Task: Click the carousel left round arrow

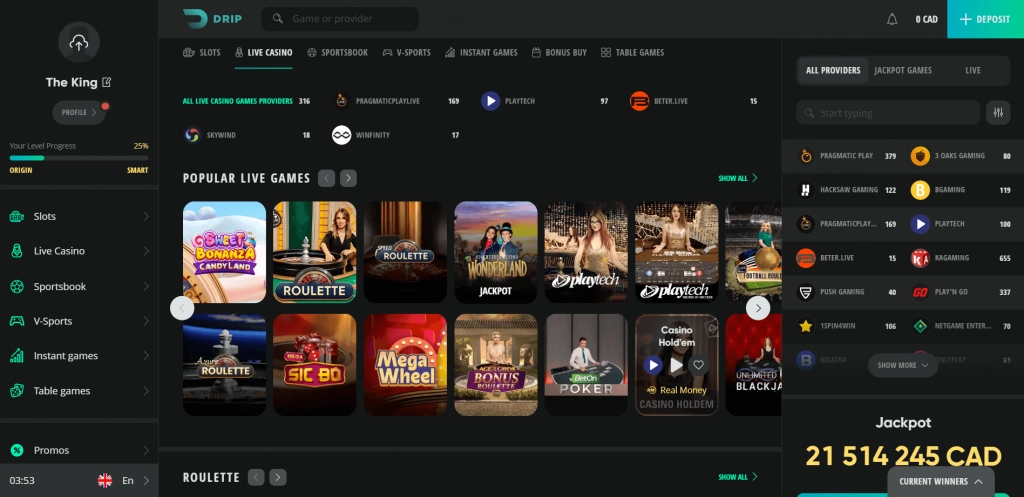Action: (182, 308)
